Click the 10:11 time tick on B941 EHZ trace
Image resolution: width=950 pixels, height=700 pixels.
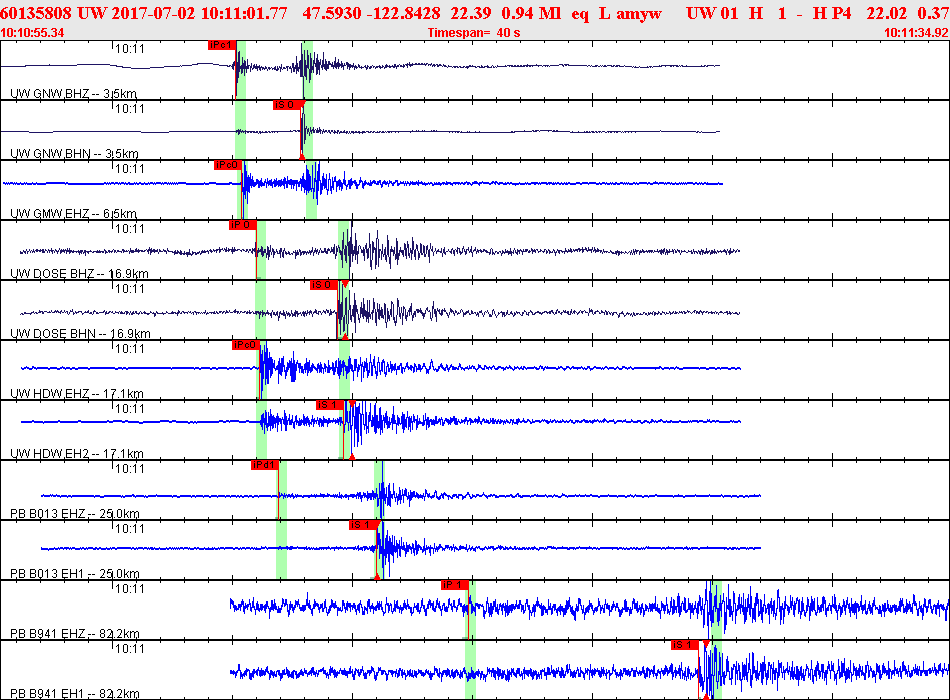point(130,588)
